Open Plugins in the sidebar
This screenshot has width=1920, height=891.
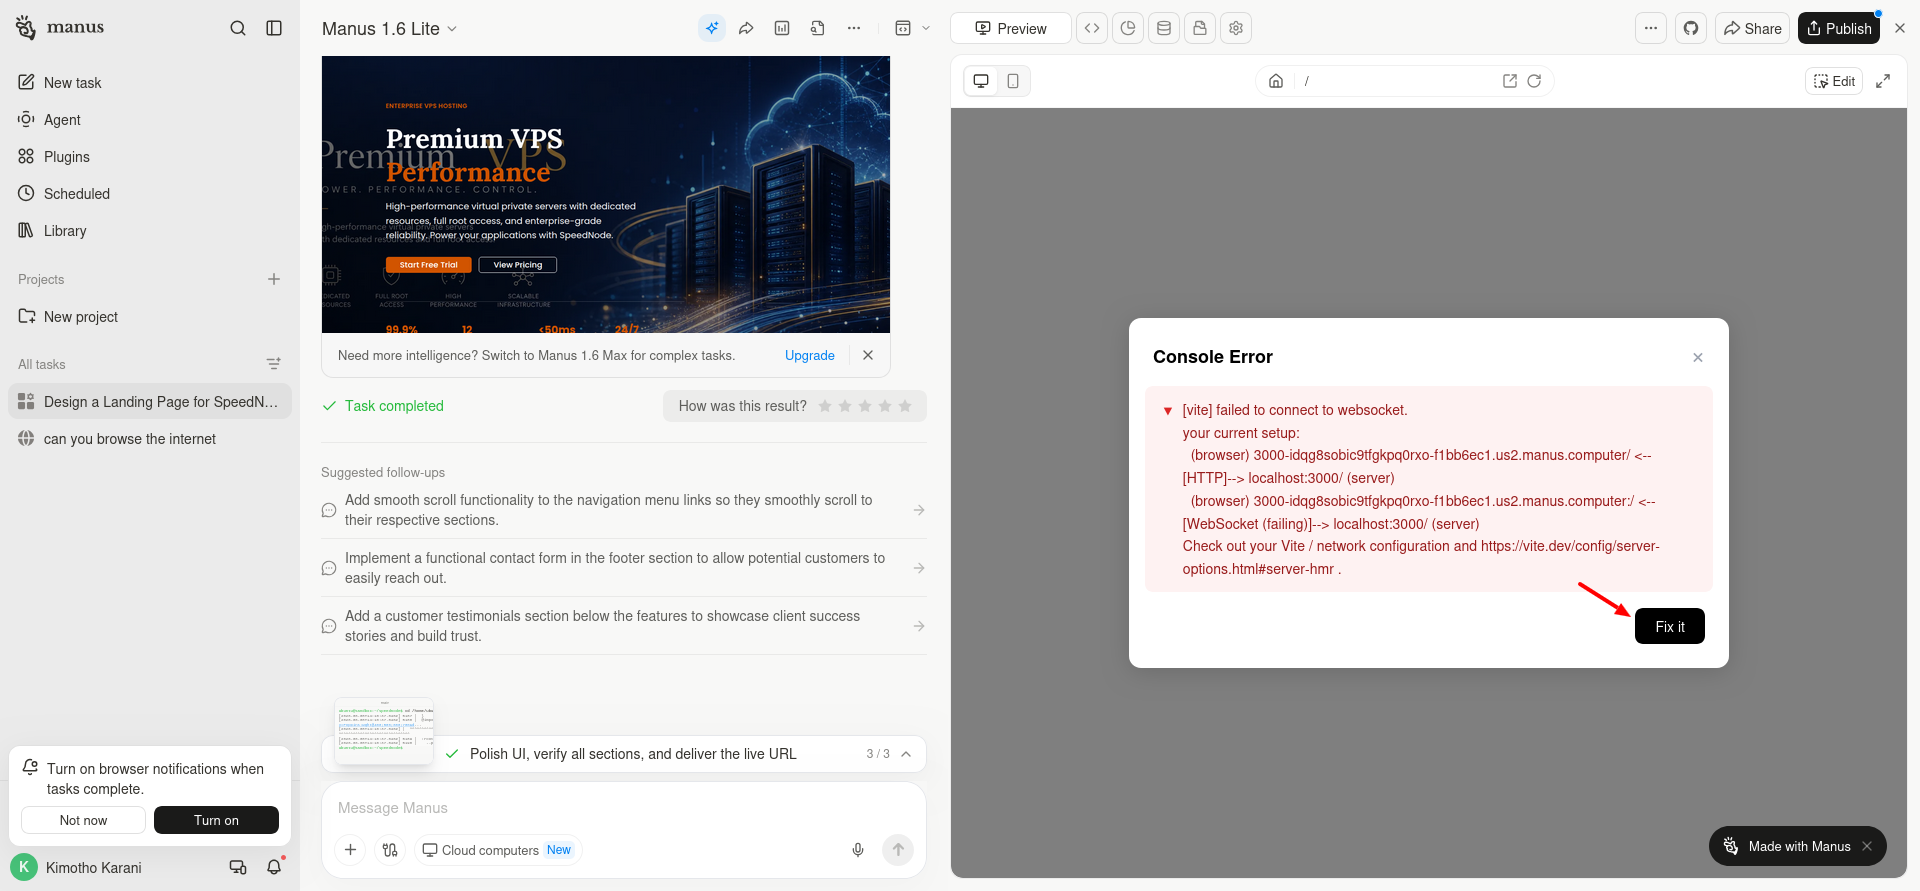(150, 157)
